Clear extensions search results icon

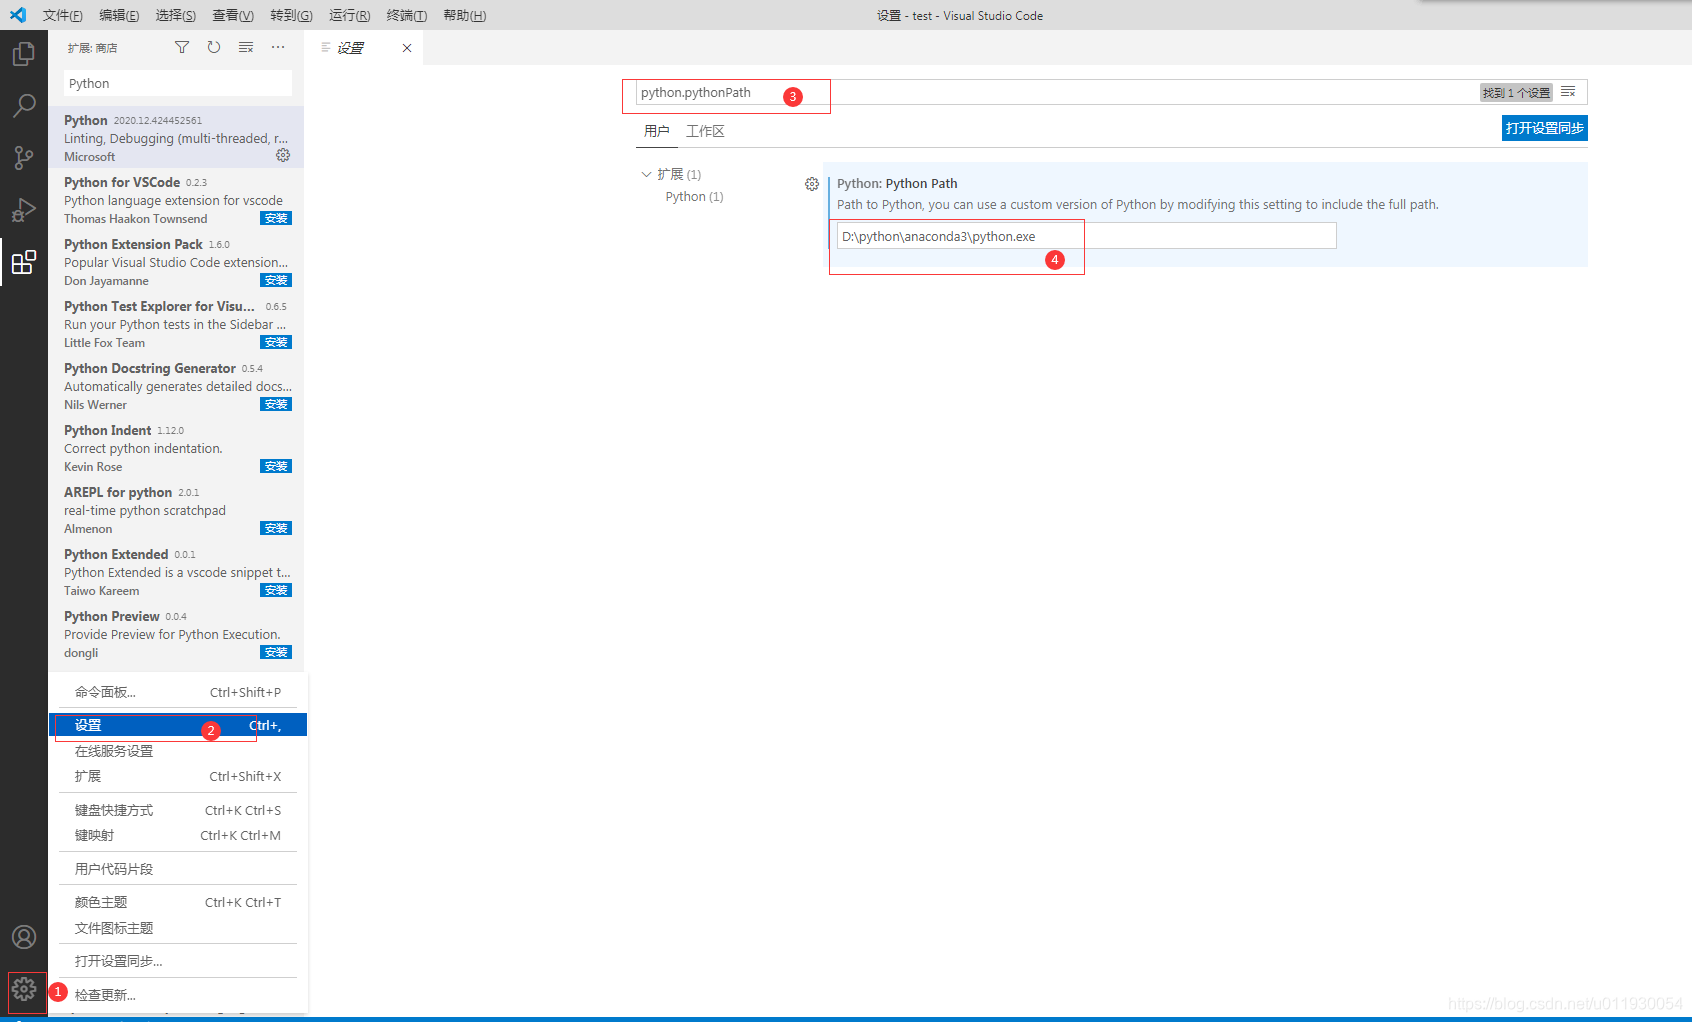[246, 47]
